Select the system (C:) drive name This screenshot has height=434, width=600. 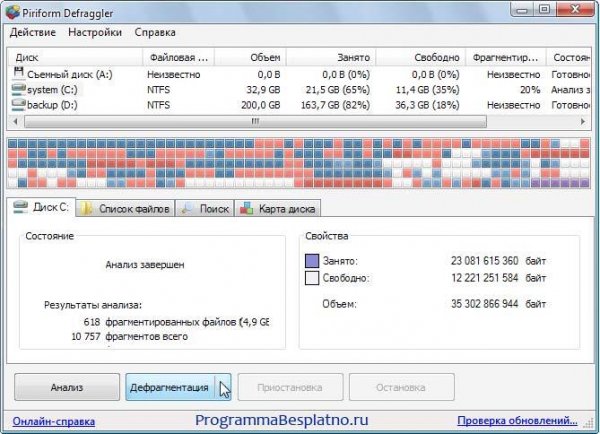tap(52, 90)
